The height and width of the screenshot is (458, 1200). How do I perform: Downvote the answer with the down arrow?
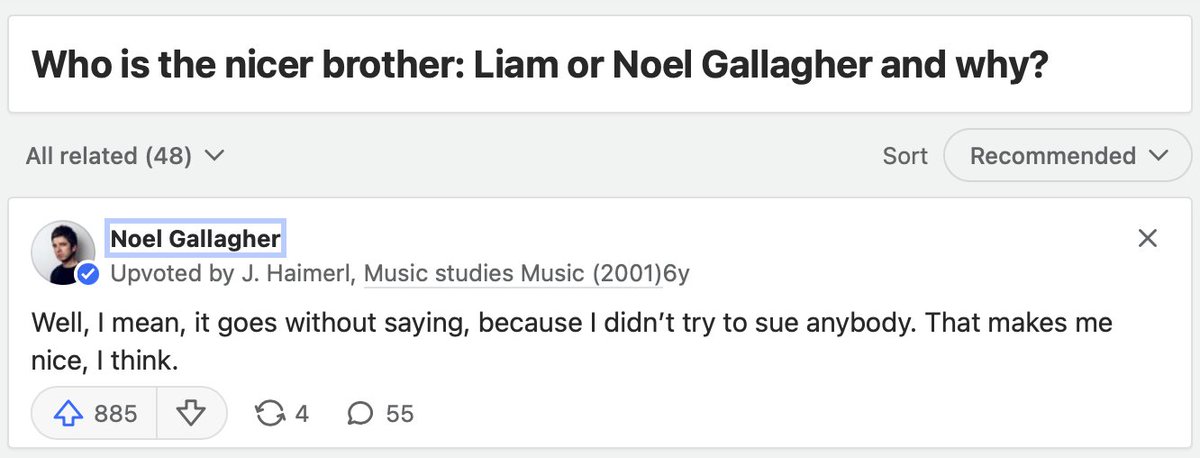190,413
